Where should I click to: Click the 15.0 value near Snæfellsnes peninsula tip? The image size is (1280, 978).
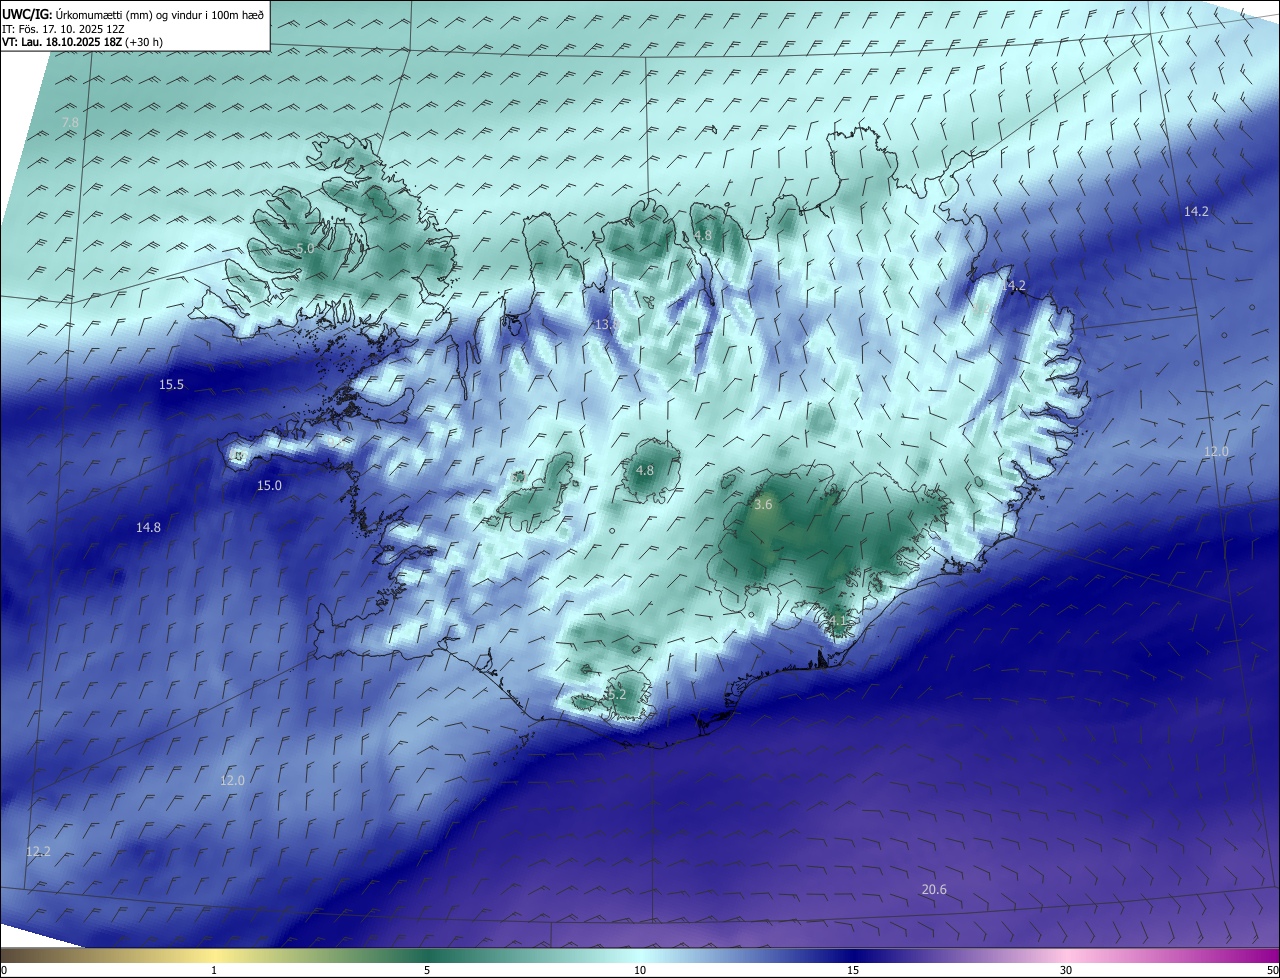point(269,485)
